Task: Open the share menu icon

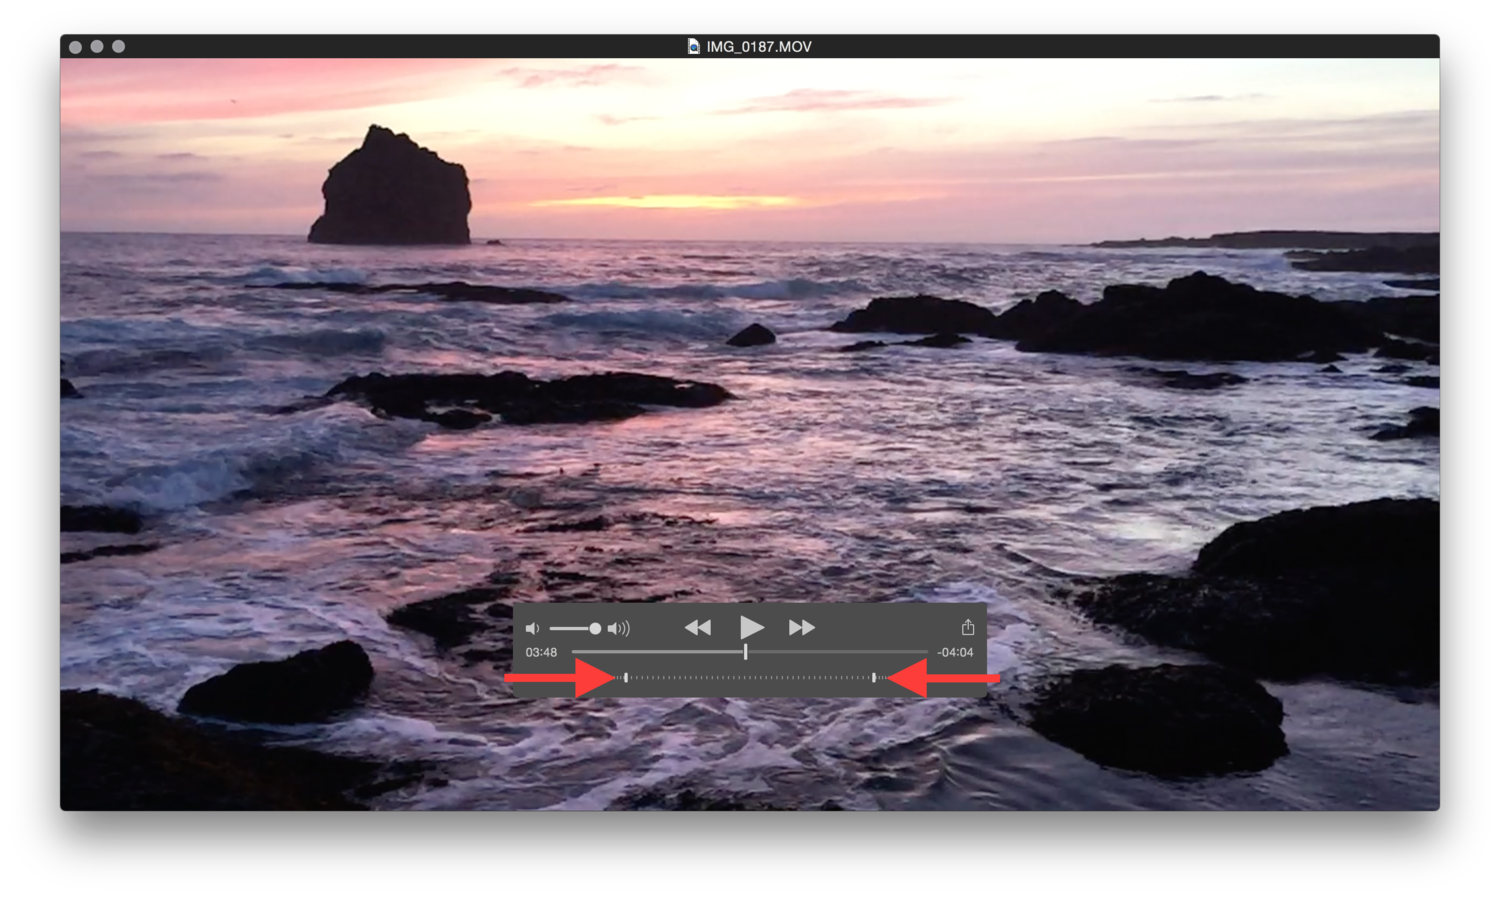Action: 968,627
